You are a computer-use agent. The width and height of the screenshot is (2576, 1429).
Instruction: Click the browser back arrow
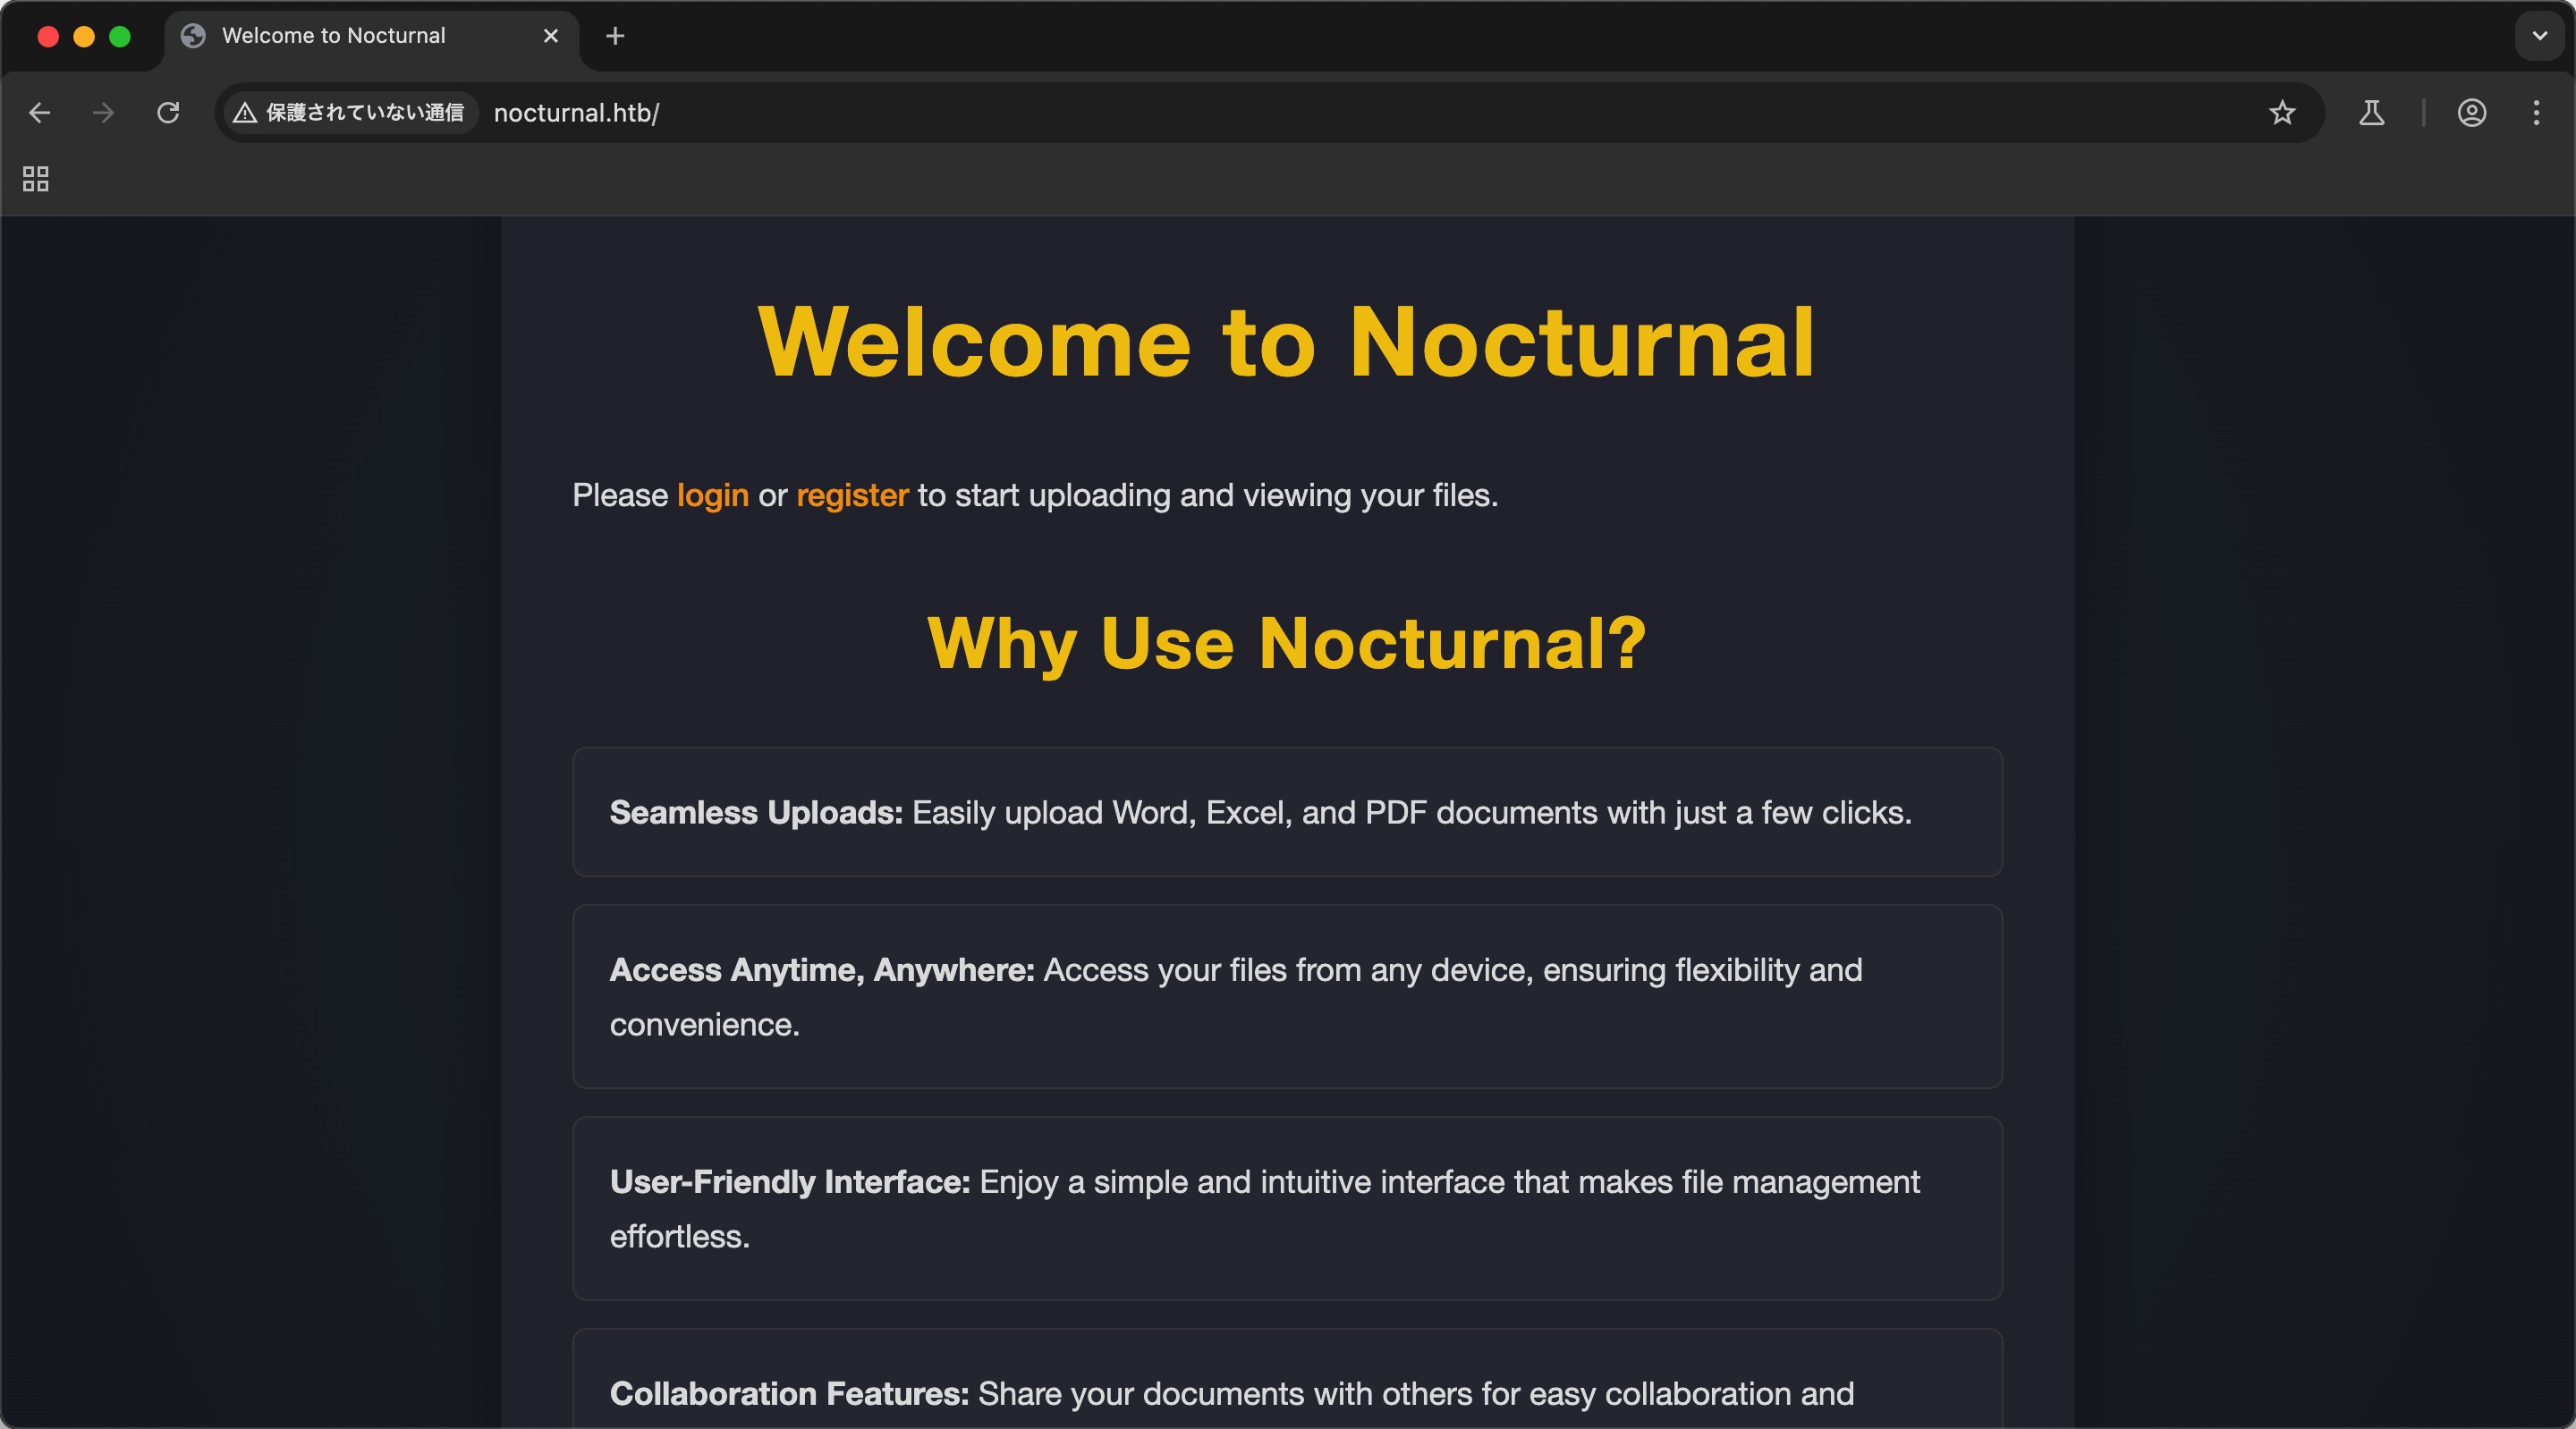pos(40,113)
